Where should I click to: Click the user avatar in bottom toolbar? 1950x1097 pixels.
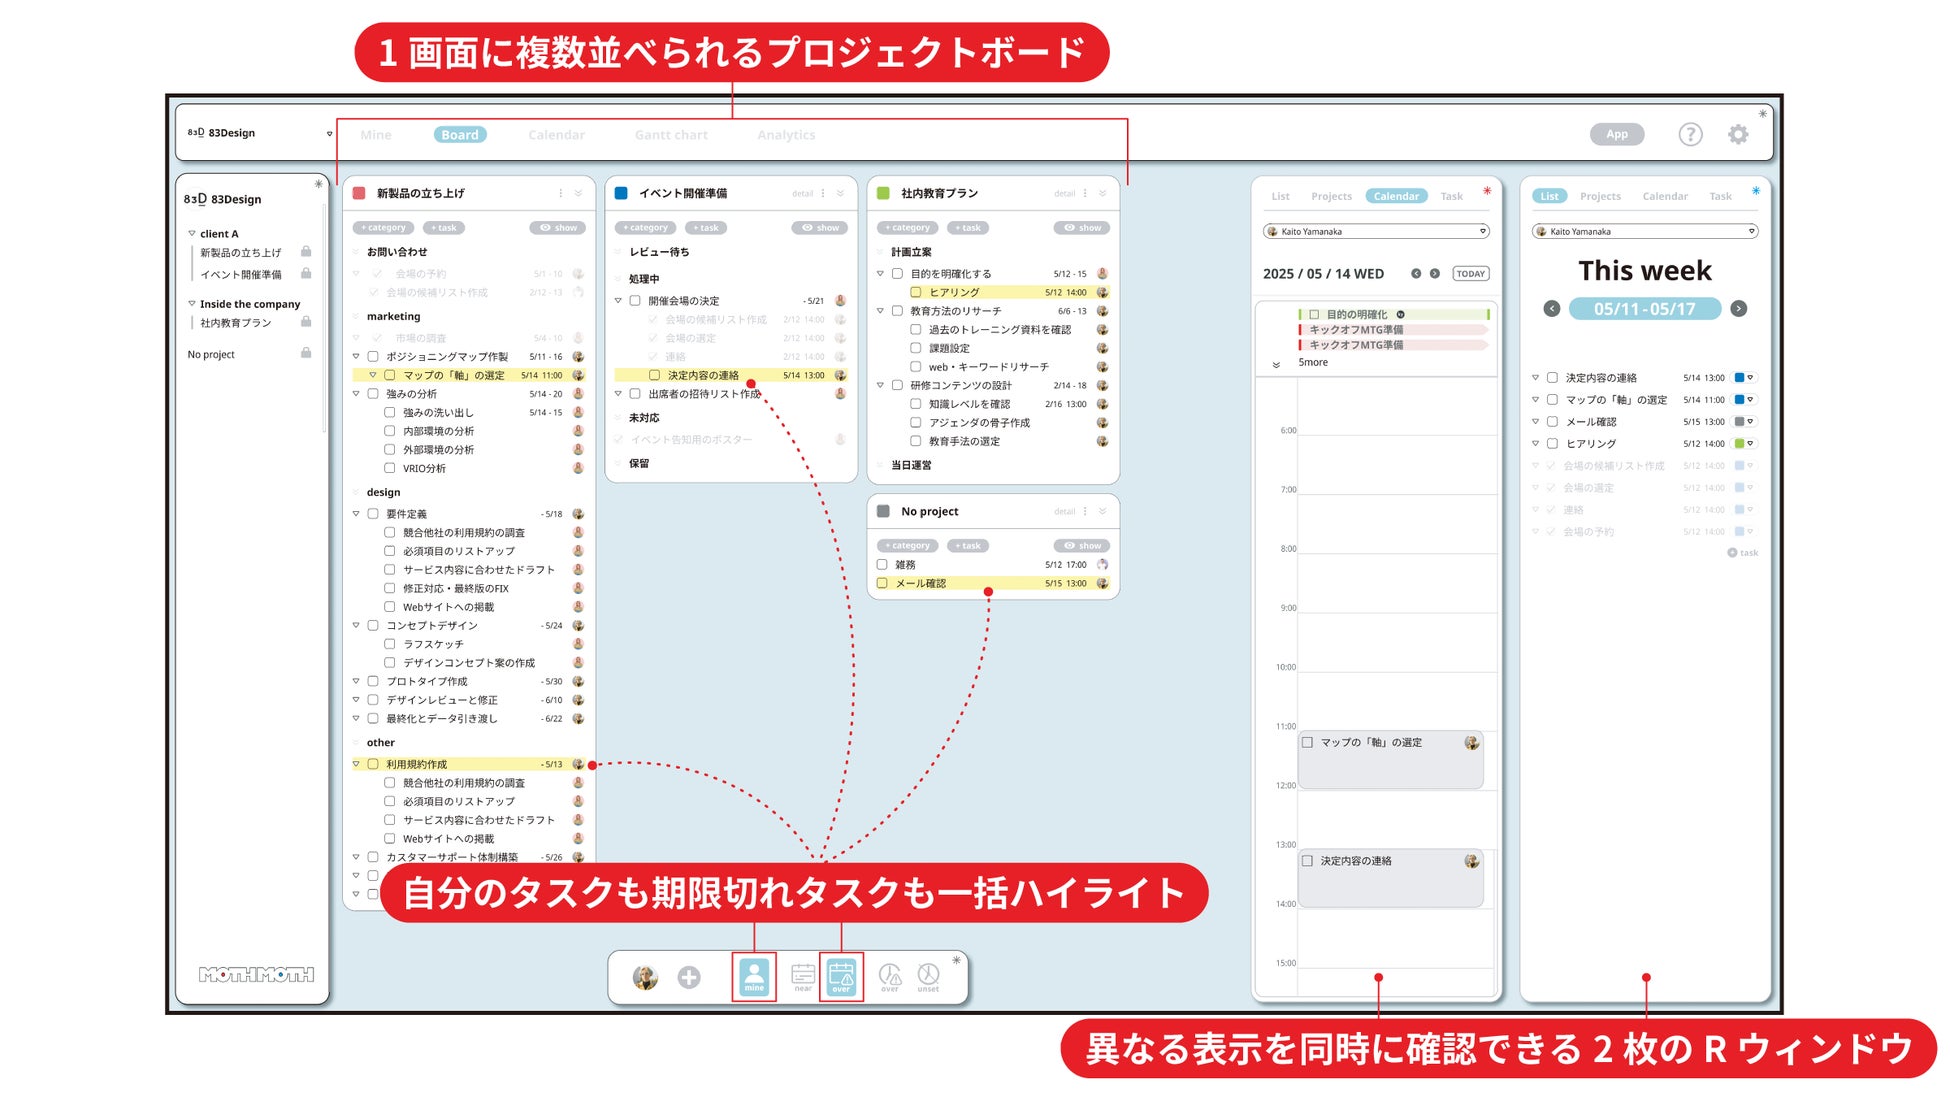(x=645, y=977)
